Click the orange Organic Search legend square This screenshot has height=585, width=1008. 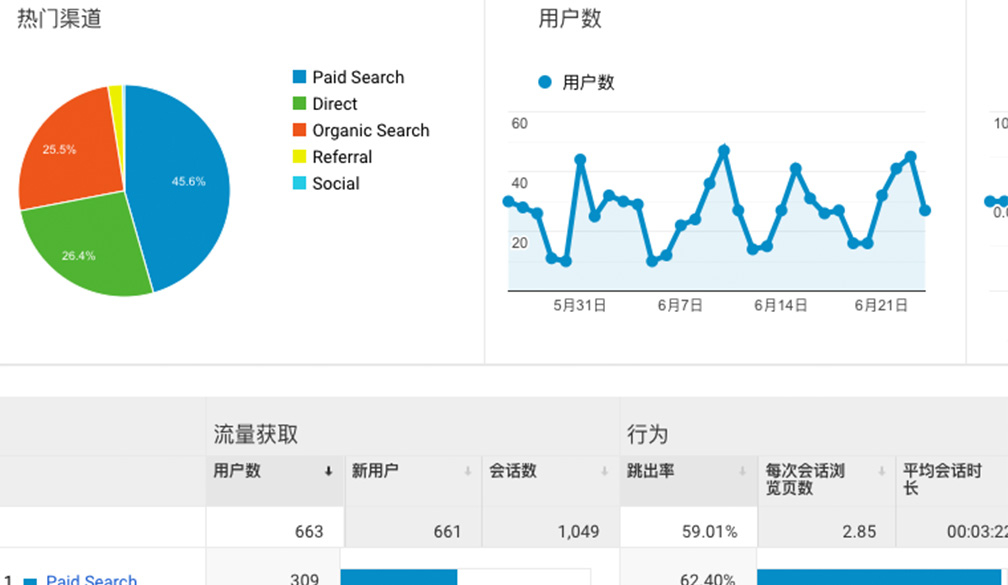pos(299,130)
